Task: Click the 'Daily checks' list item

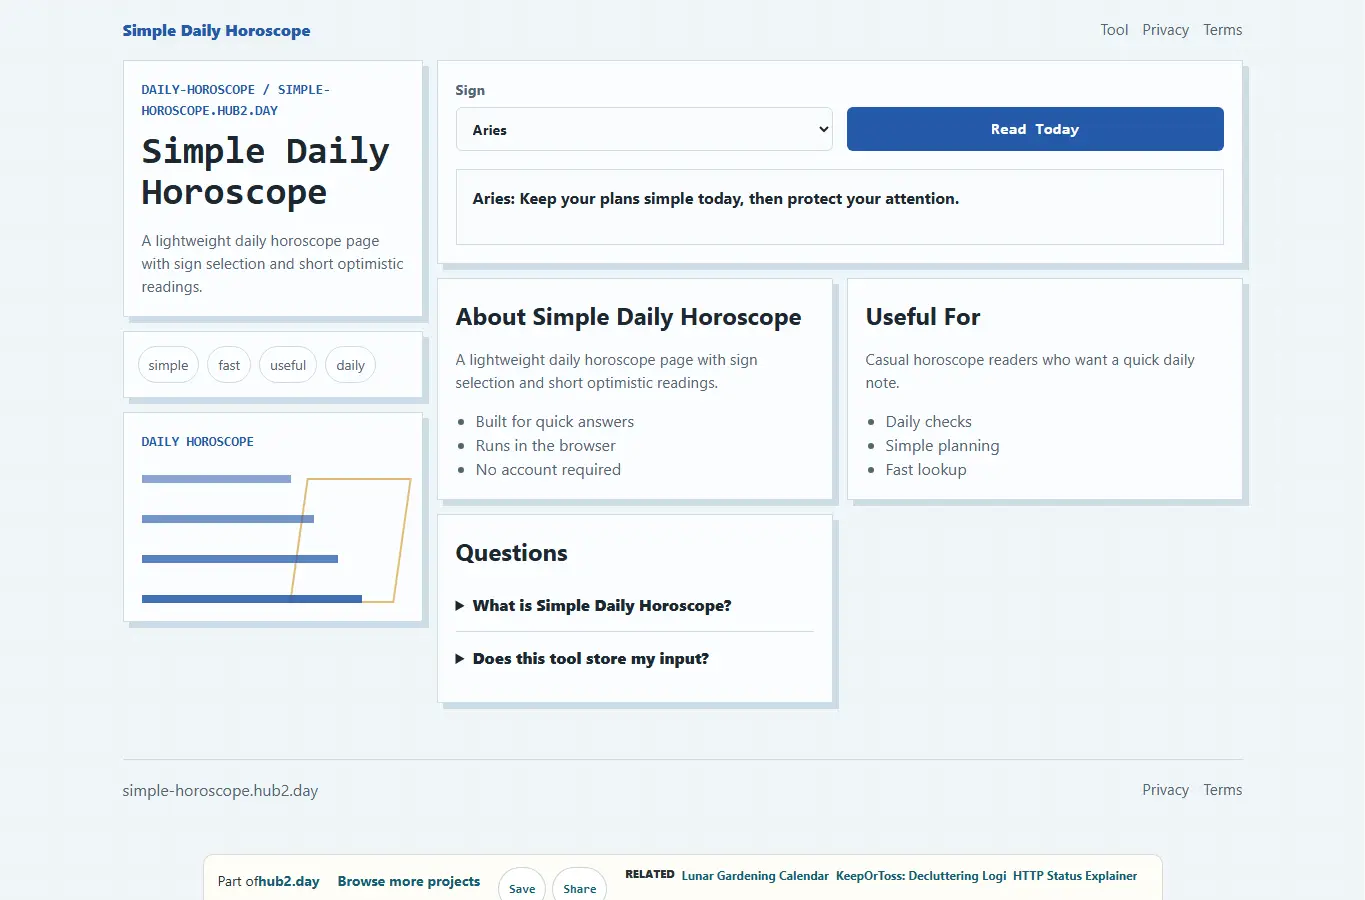Action: tap(929, 422)
